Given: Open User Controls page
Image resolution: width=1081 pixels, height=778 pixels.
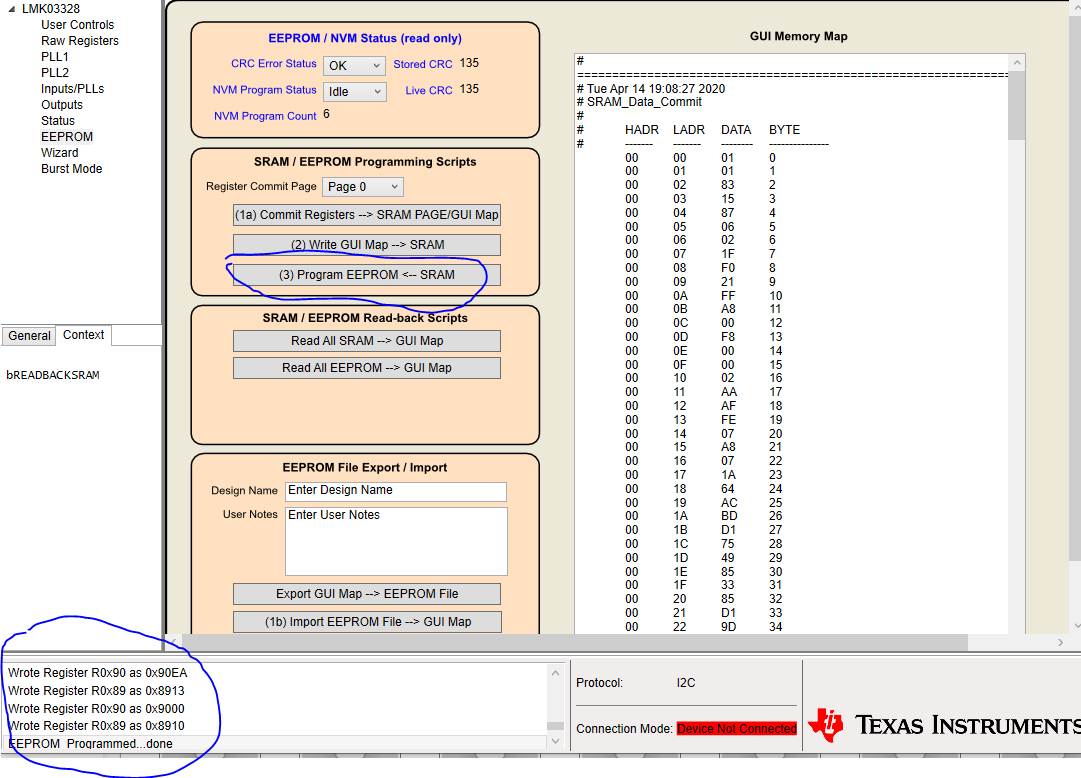Looking at the screenshot, I should (77, 25).
